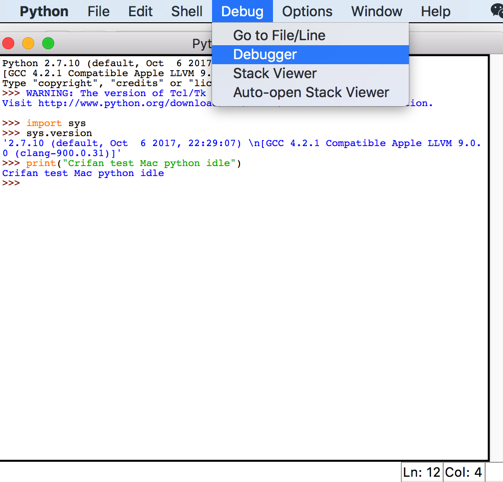Open the Shell menu
The image size is (503, 482).
coord(187,11)
